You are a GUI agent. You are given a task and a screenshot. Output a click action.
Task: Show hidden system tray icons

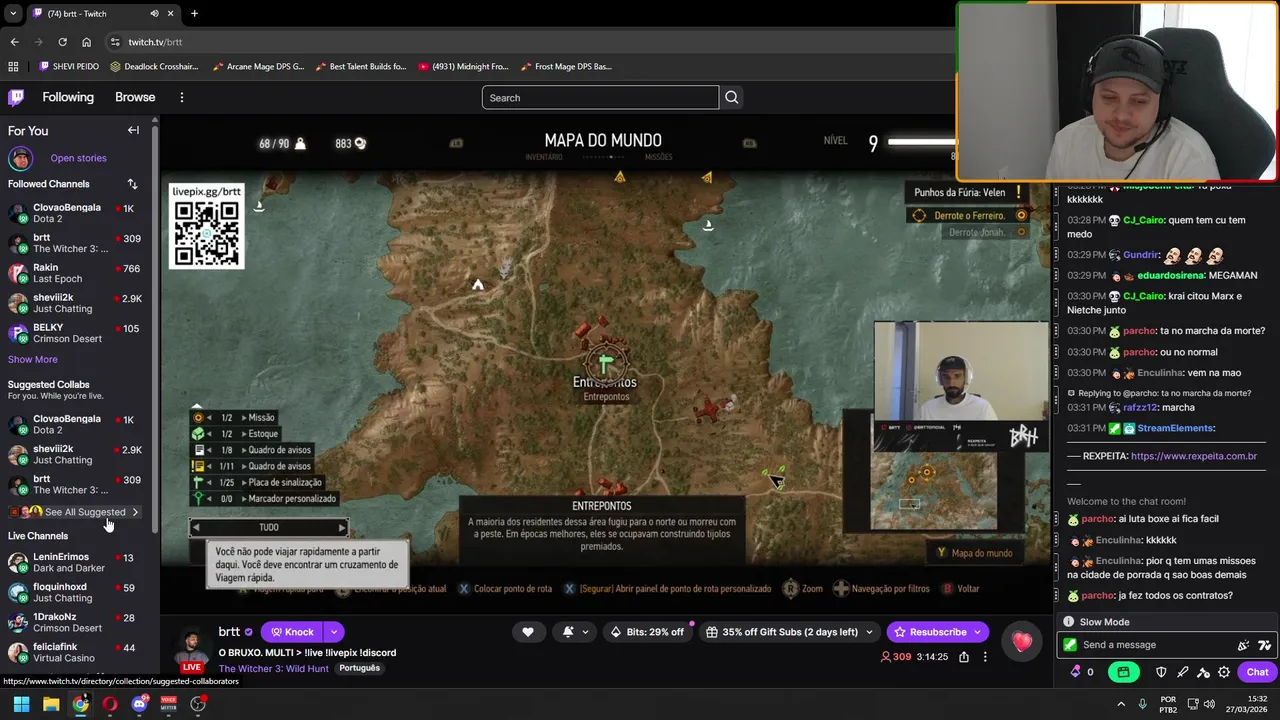[x=1120, y=704]
